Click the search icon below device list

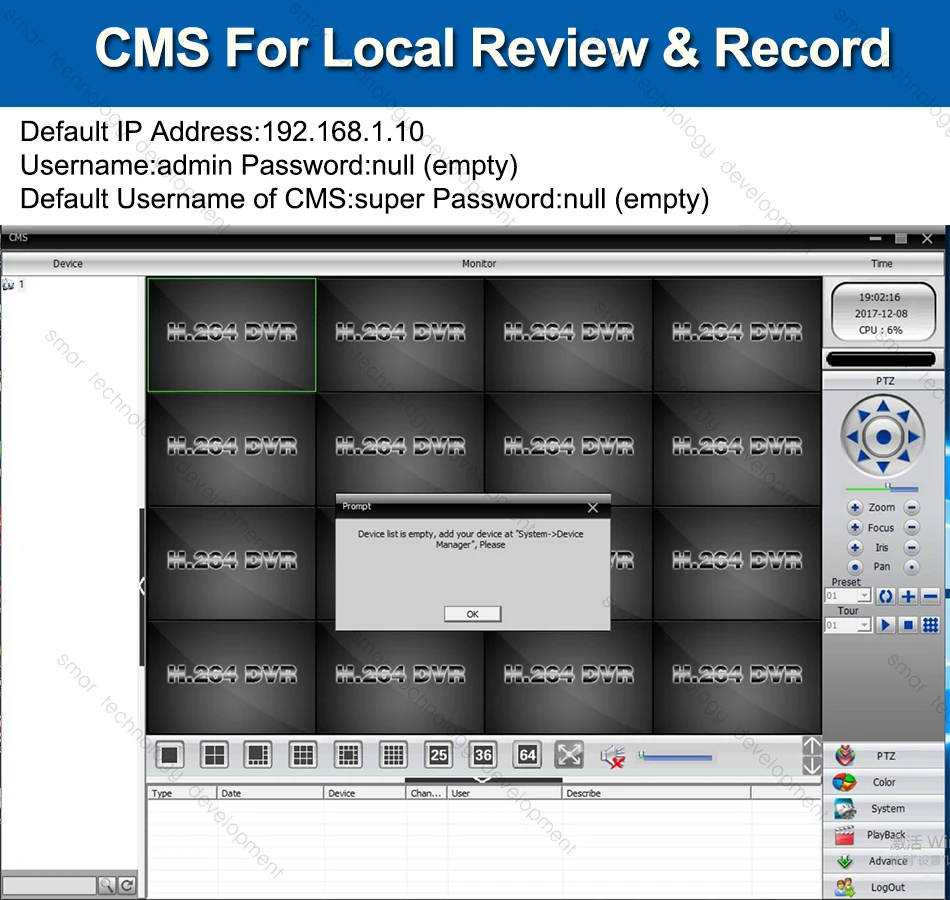[106, 885]
